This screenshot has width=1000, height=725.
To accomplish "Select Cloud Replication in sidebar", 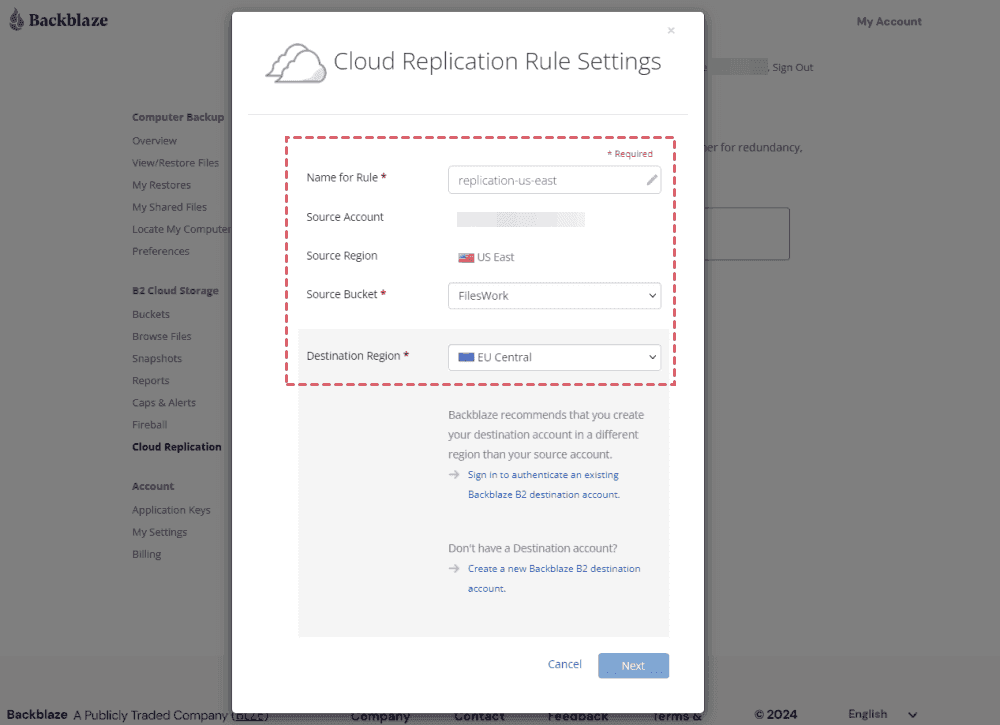I will coord(177,447).
